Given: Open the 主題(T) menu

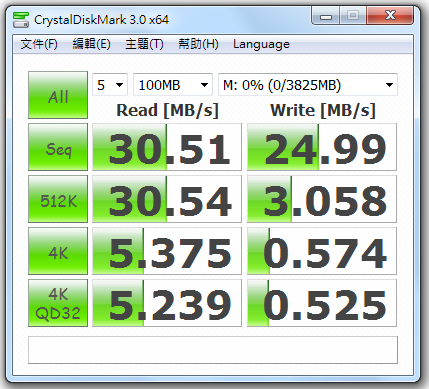Looking at the screenshot, I should [144, 44].
